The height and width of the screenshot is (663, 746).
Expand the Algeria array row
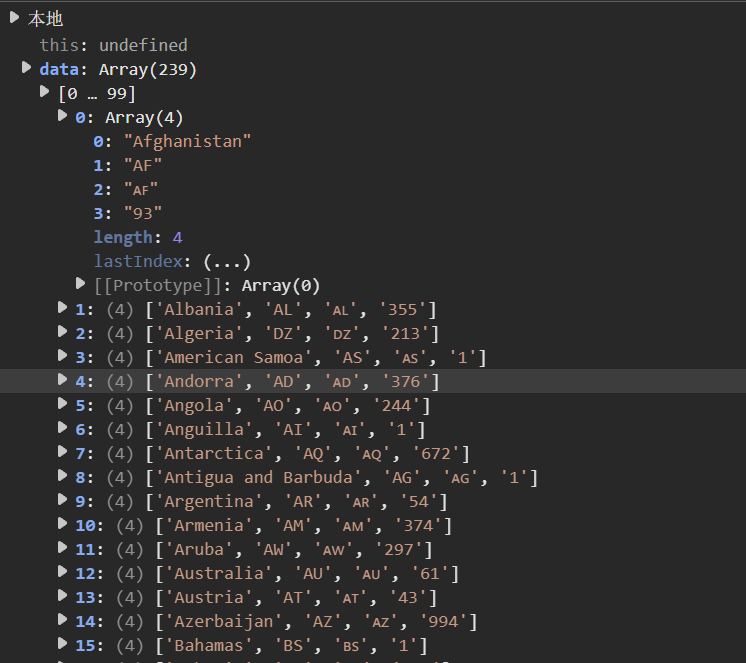(63, 333)
